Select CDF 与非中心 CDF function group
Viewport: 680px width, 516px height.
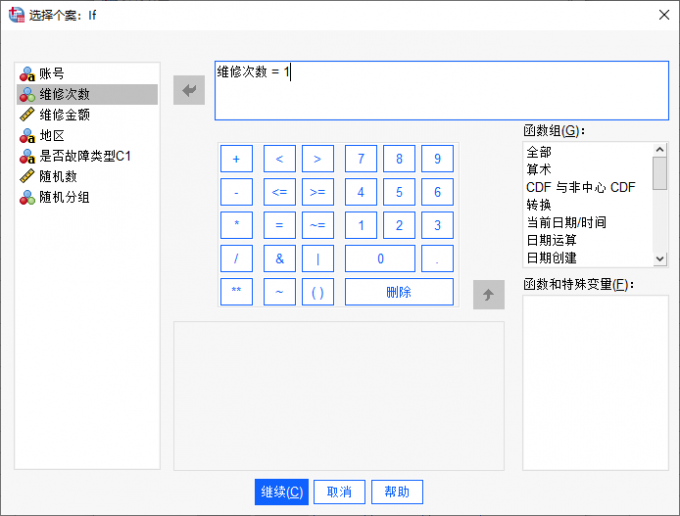[x=588, y=187]
